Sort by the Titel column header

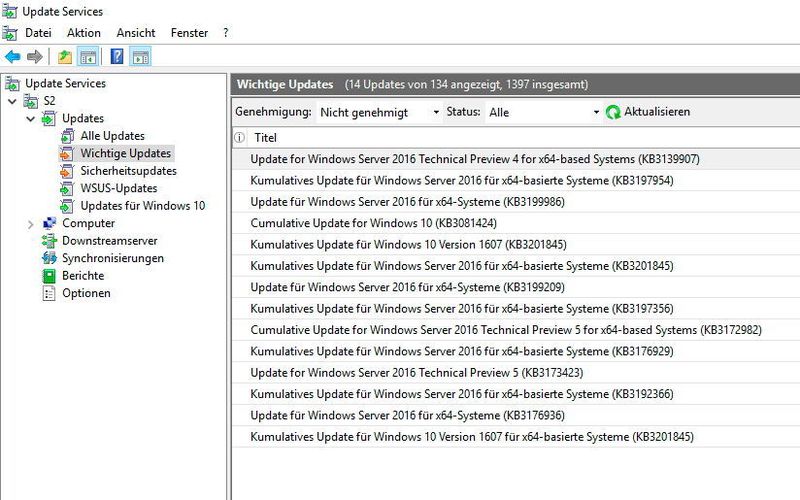click(265, 138)
